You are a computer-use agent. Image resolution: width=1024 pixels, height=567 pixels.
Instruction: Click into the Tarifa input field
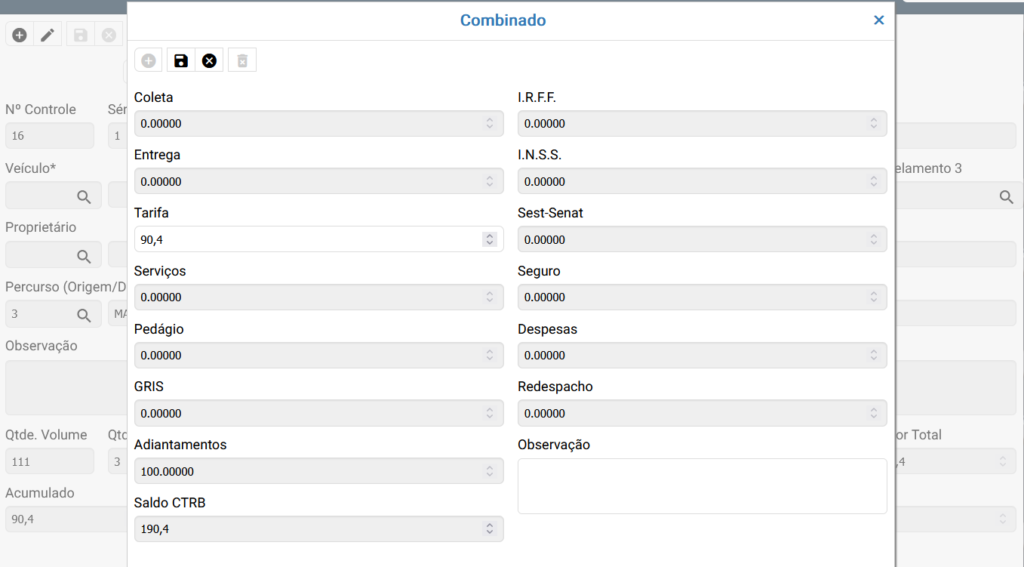305,239
